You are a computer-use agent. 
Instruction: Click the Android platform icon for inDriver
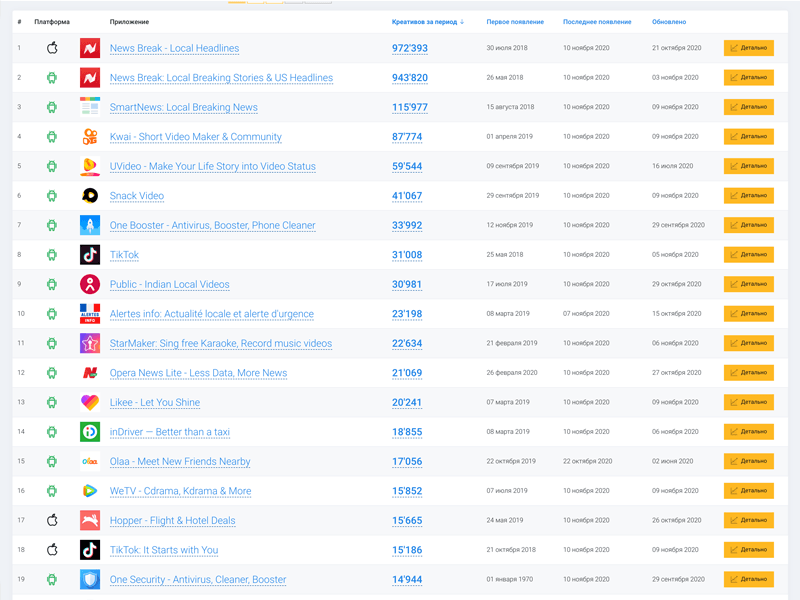[x=52, y=432]
